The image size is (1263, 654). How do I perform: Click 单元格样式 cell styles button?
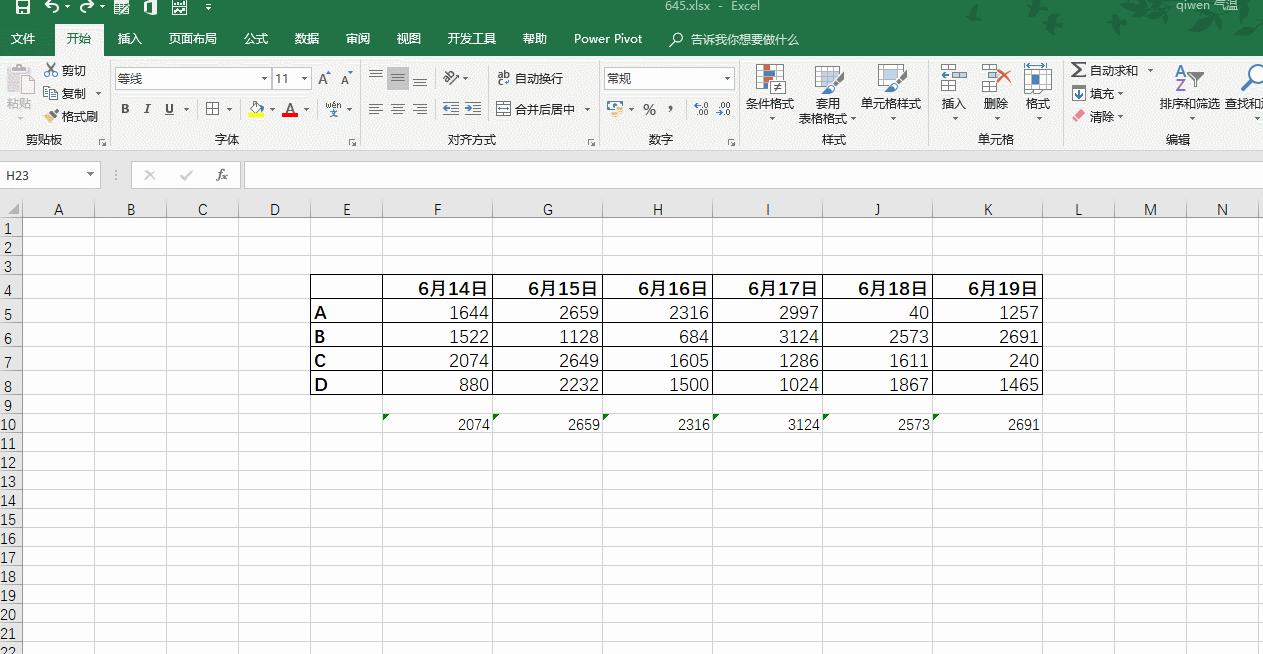[891, 94]
